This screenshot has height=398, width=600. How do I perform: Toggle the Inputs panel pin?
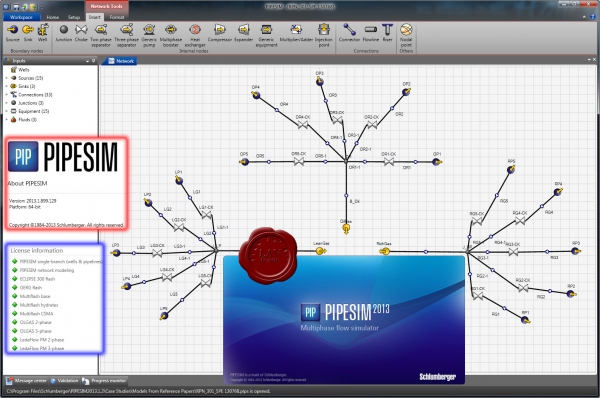tap(93, 61)
